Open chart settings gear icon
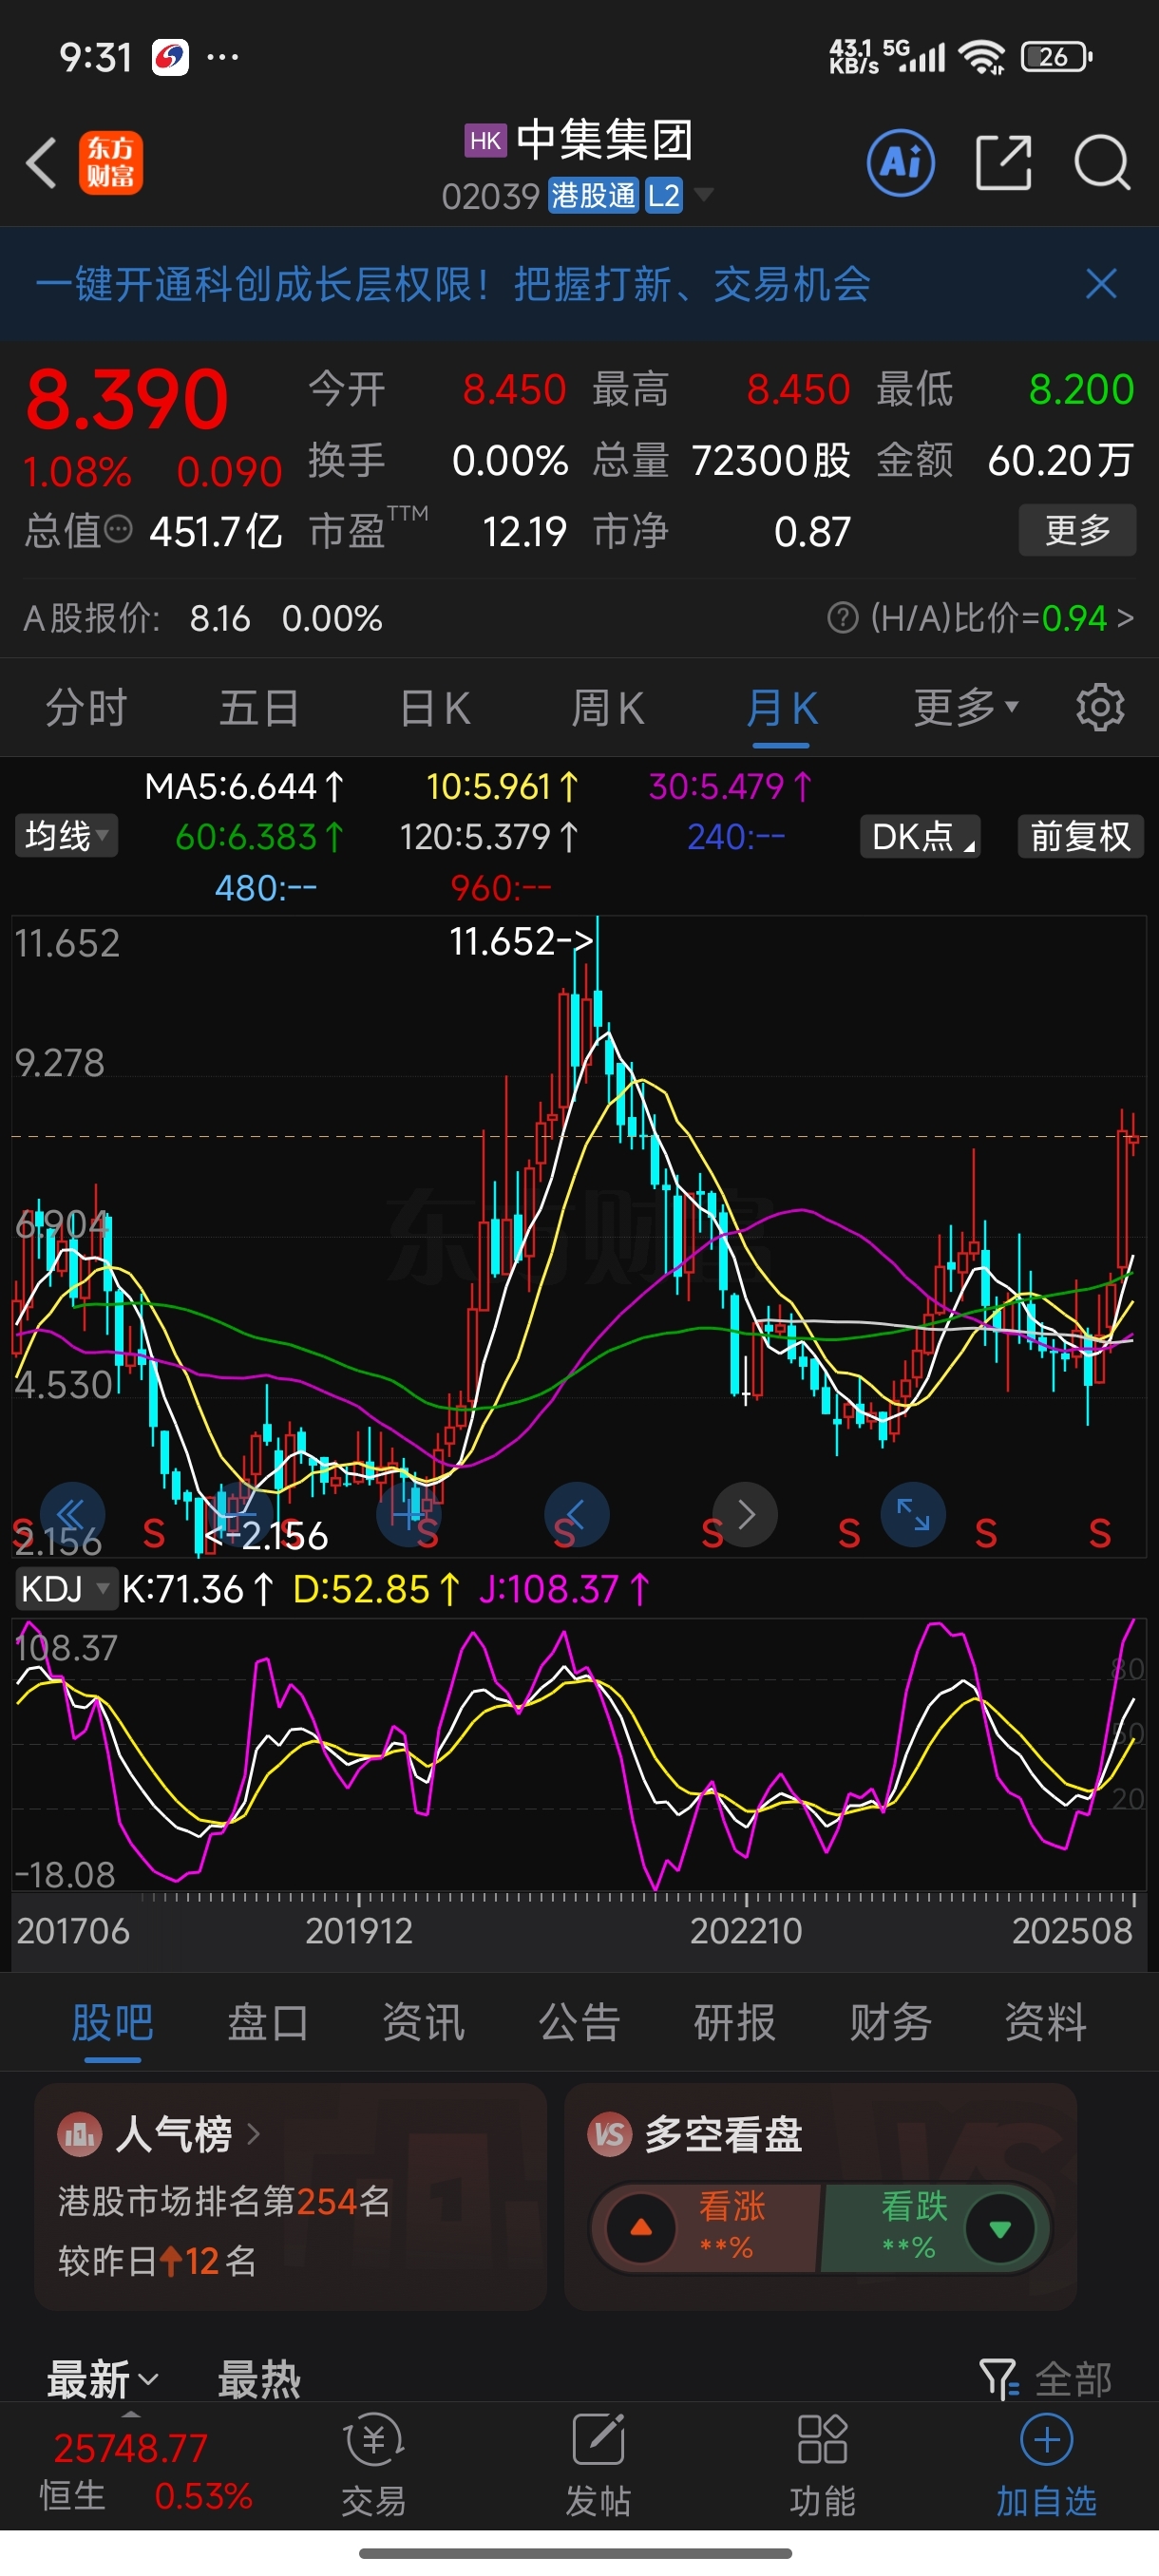The height and width of the screenshot is (2576, 1159). (x=1100, y=708)
